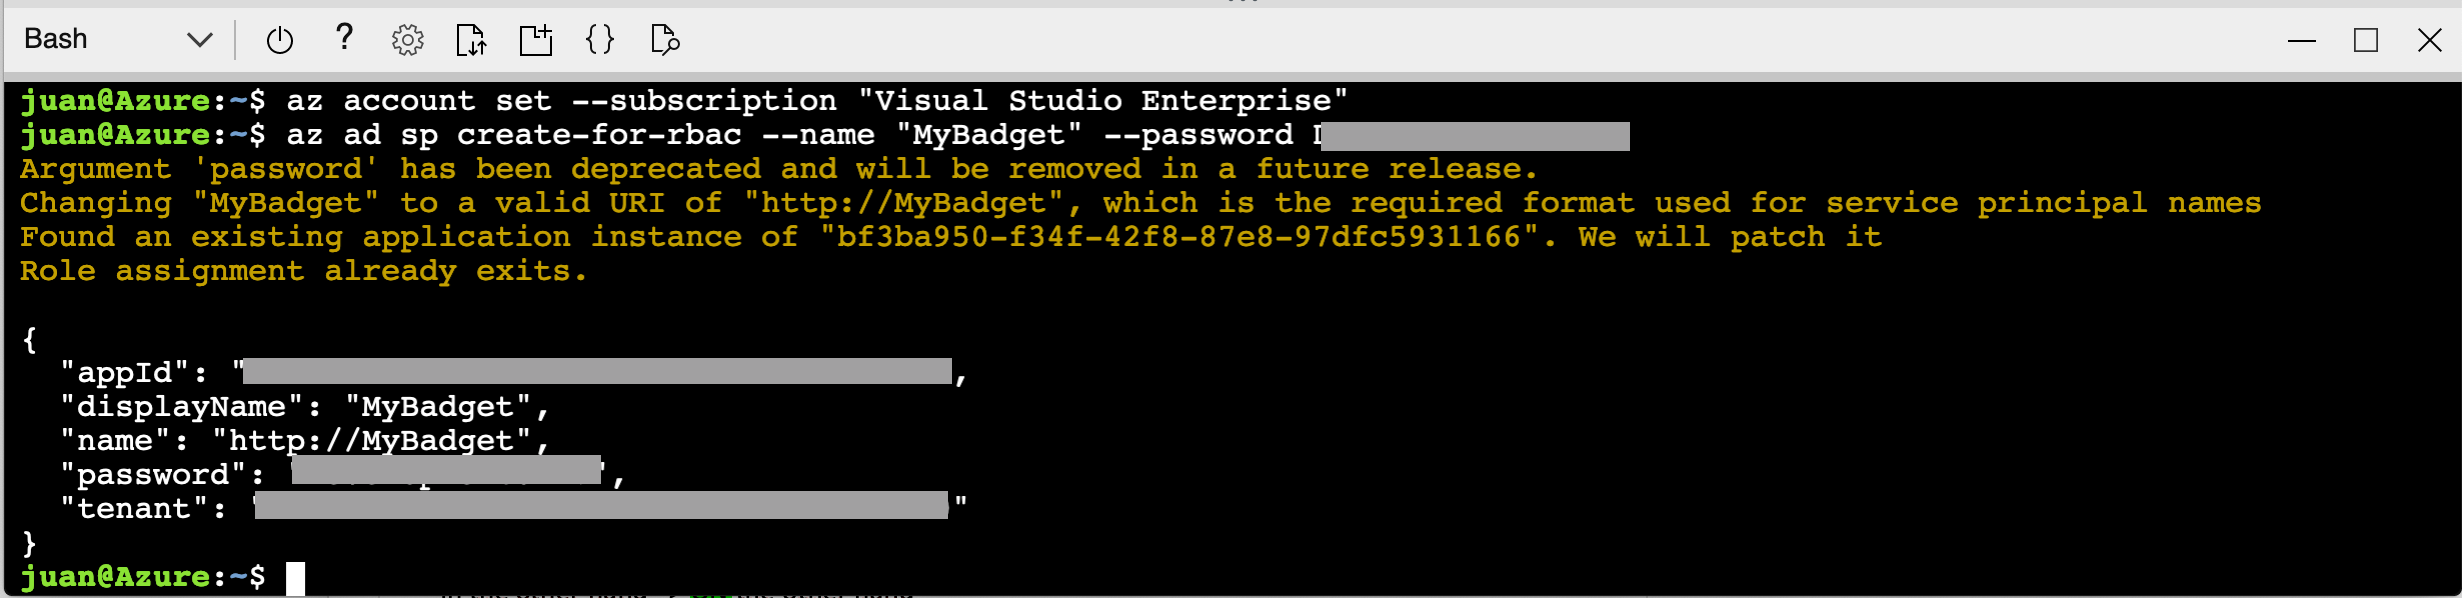The image size is (2462, 598).
Task: Close the Cloud Shell pane
Action: click(x=2430, y=41)
